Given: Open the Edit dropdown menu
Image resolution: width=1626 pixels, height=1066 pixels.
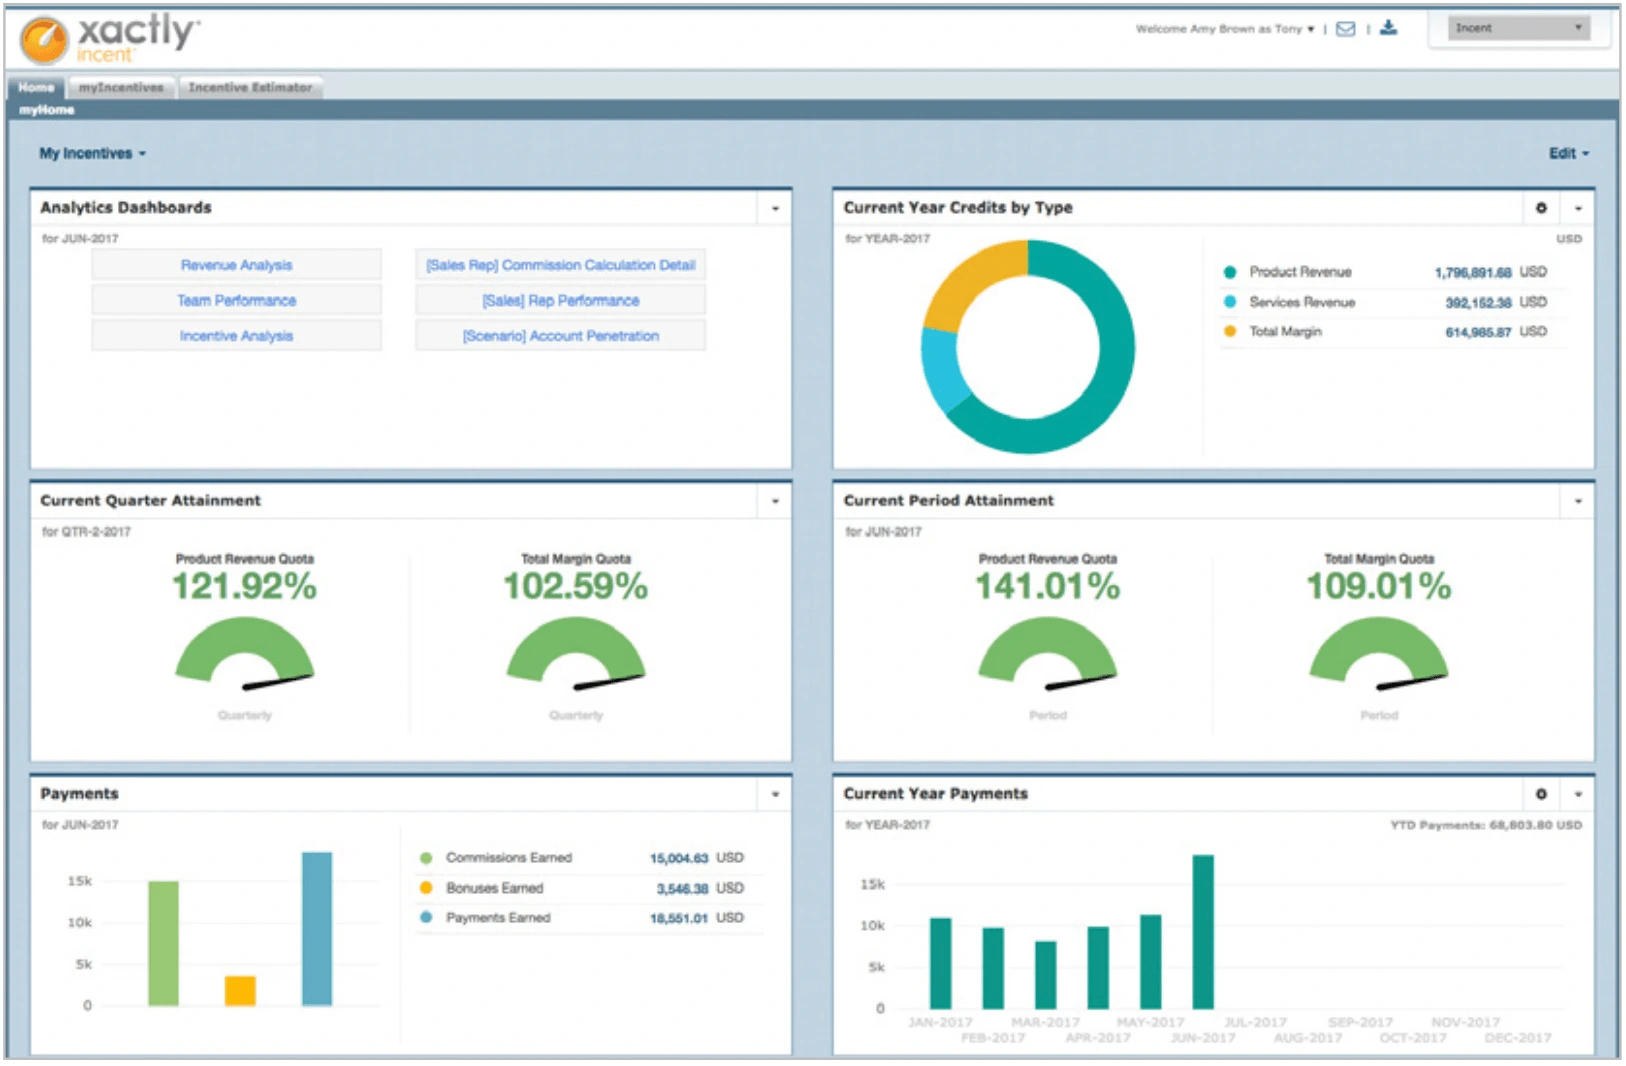Looking at the screenshot, I should coord(1568,153).
